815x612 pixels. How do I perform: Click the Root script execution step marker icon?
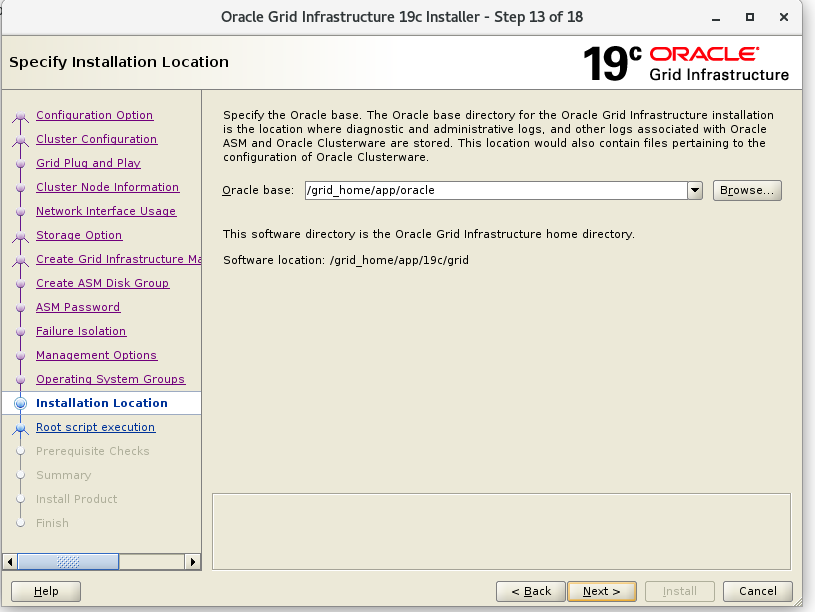20,428
